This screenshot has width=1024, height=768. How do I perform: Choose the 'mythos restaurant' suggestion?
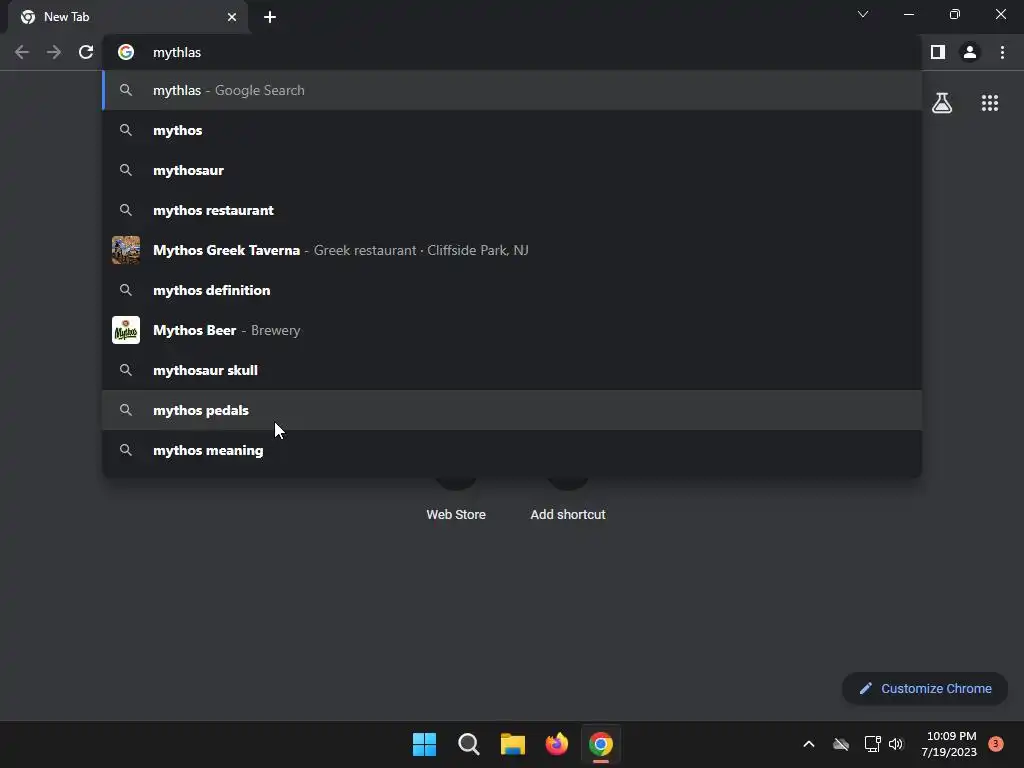[x=512, y=210]
